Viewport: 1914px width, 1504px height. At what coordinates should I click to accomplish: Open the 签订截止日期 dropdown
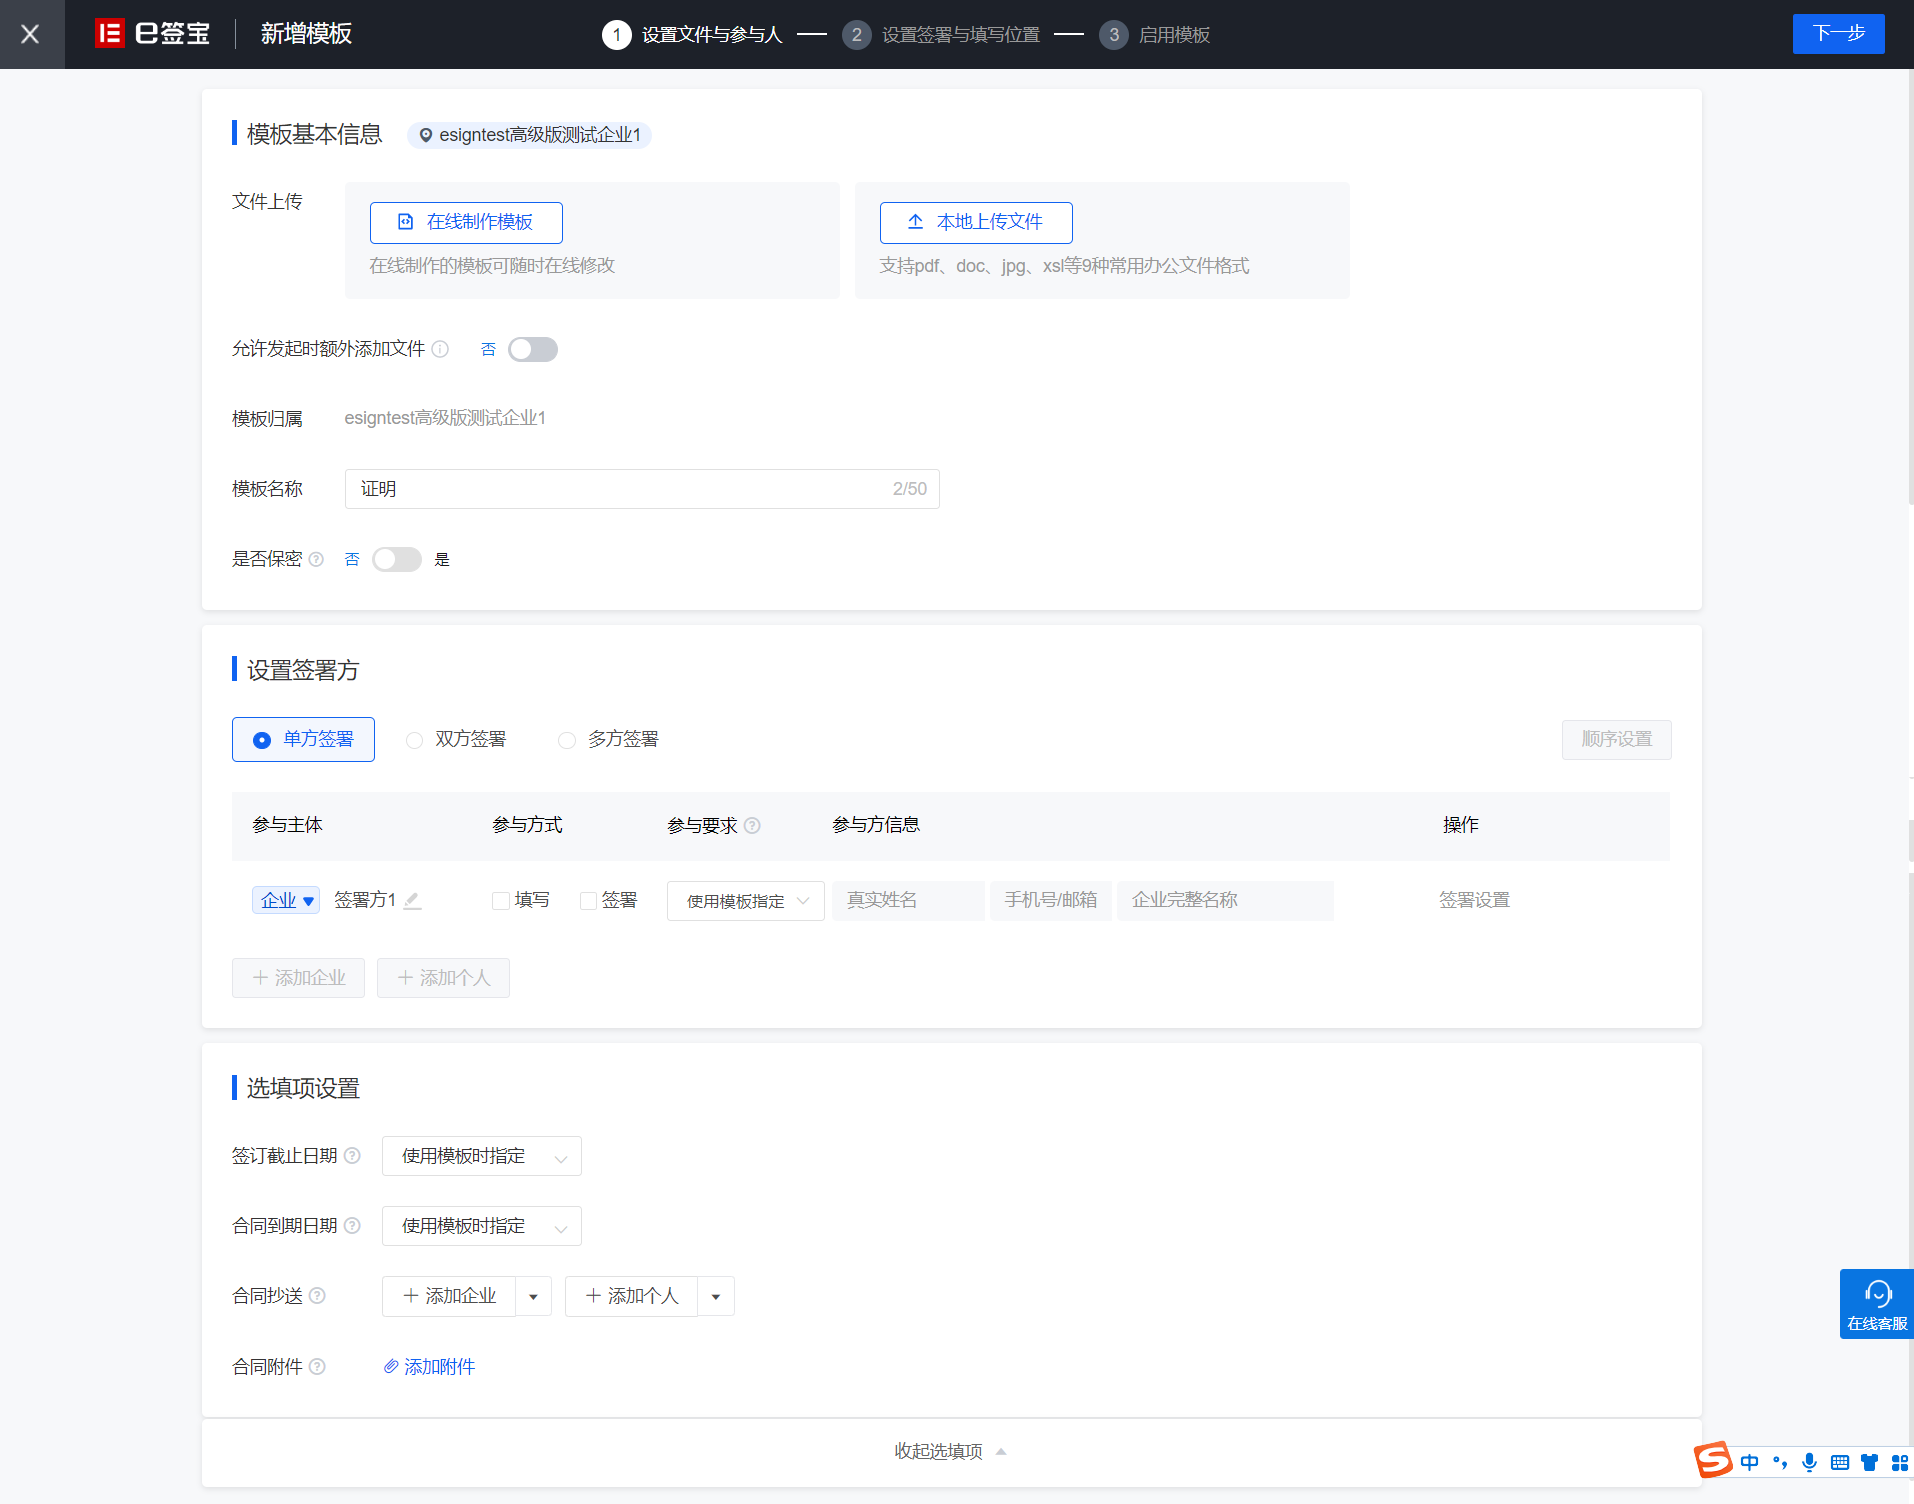click(x=482, y=1156)
